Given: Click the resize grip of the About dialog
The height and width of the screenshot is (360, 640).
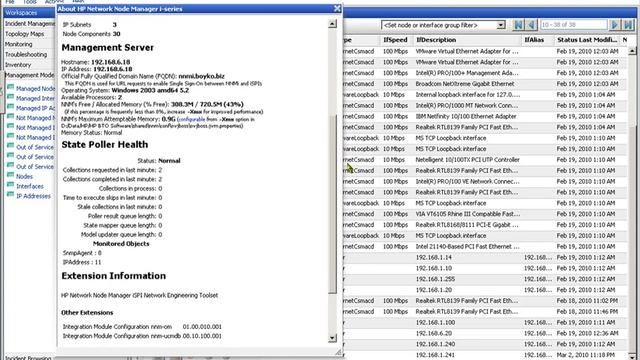Looking at the screenshot, I should tap(338, 352).
